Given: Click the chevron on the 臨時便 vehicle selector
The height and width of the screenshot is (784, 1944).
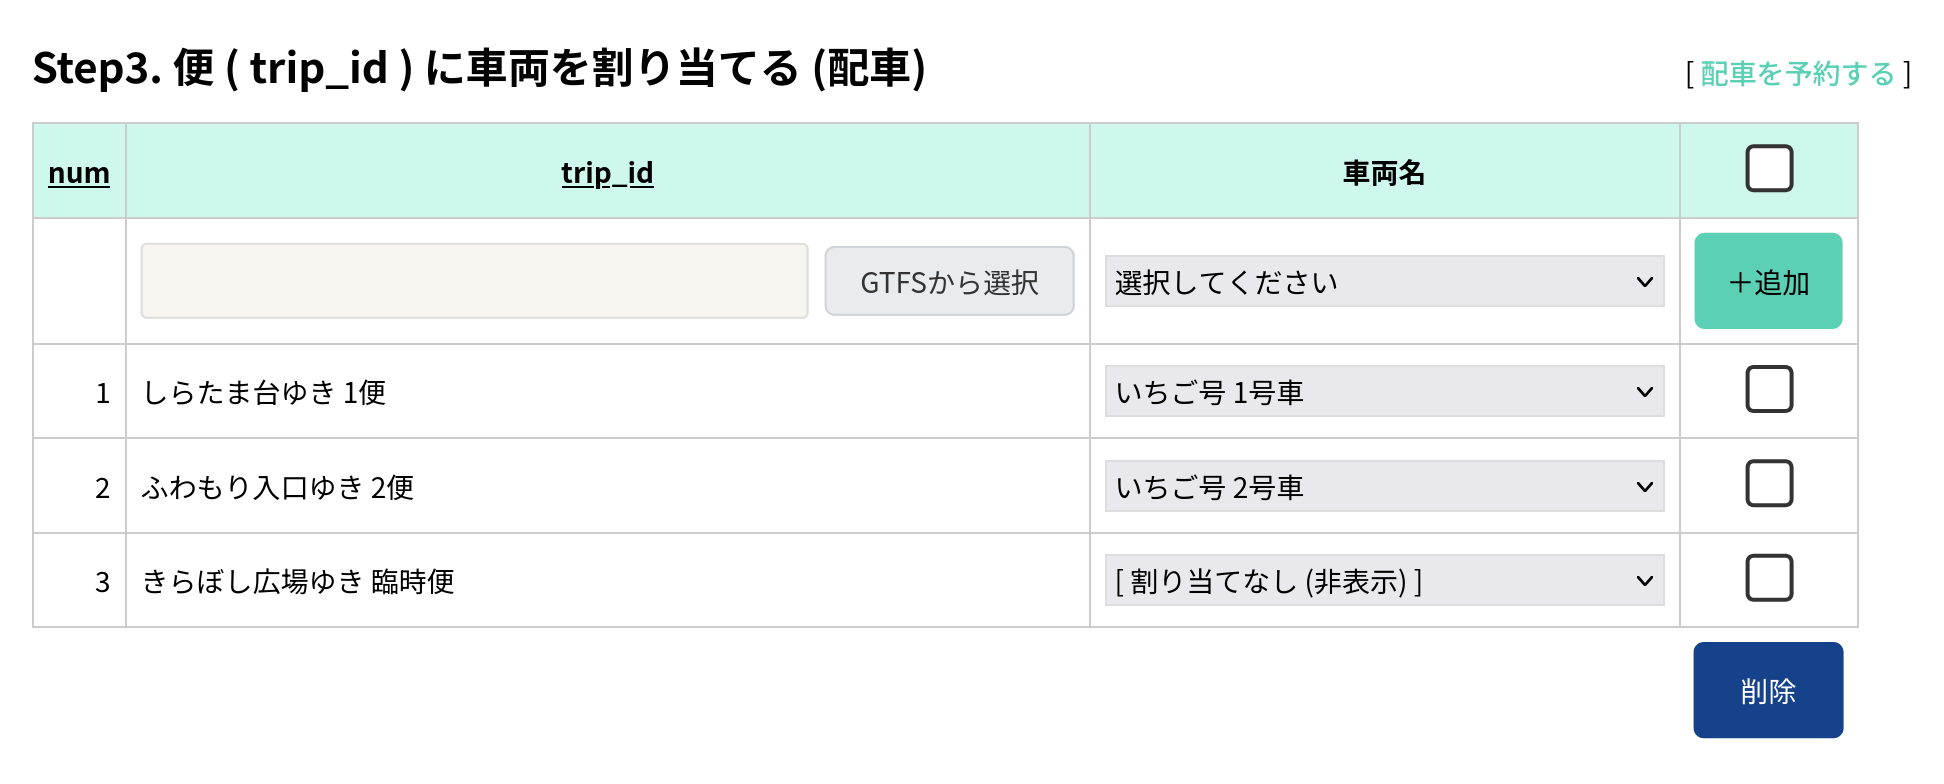Looking at the screenshot, I should tap(1645, 579).
